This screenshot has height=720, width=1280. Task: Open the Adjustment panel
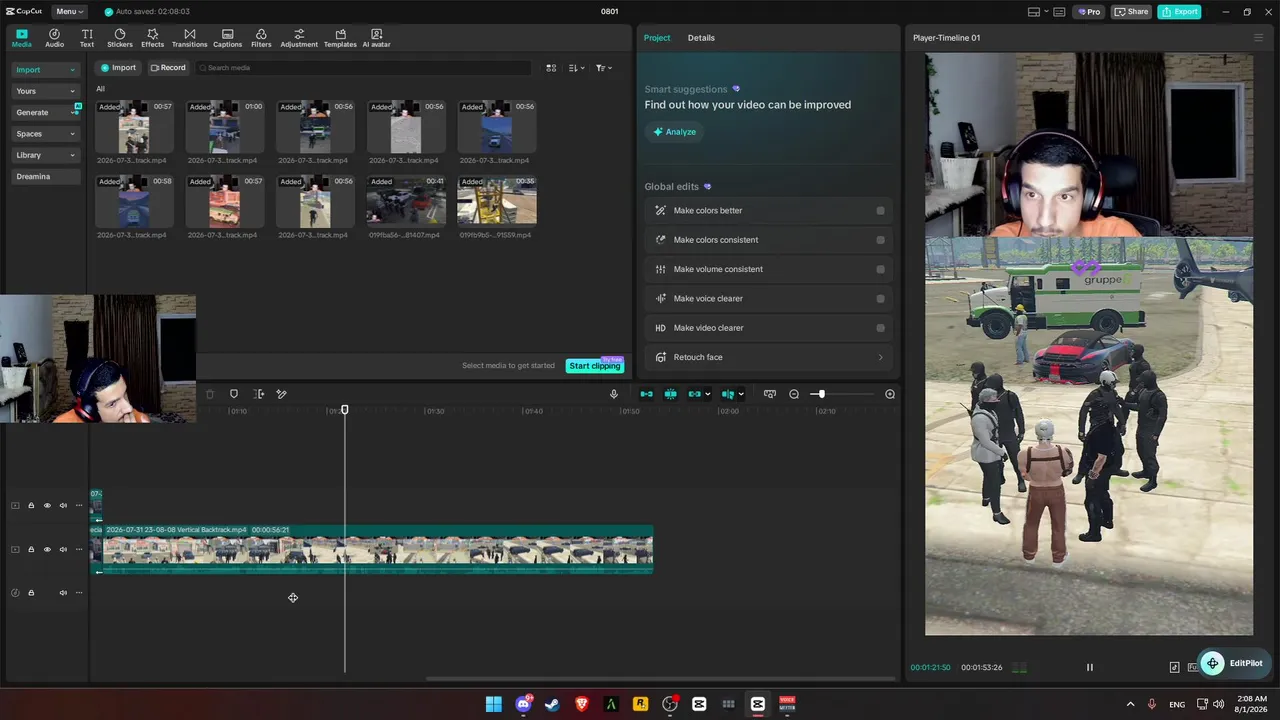(299, 38)
